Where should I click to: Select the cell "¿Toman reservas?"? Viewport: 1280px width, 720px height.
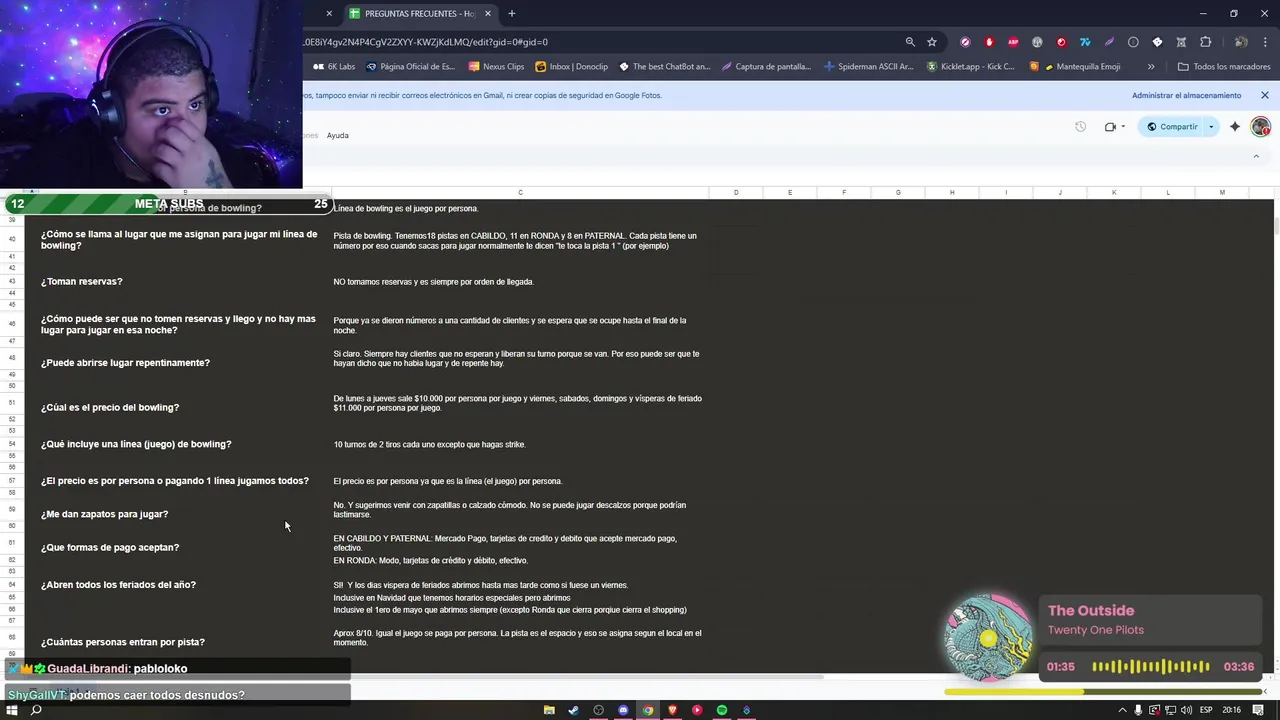pyautogui.click(x=81, y=282)
